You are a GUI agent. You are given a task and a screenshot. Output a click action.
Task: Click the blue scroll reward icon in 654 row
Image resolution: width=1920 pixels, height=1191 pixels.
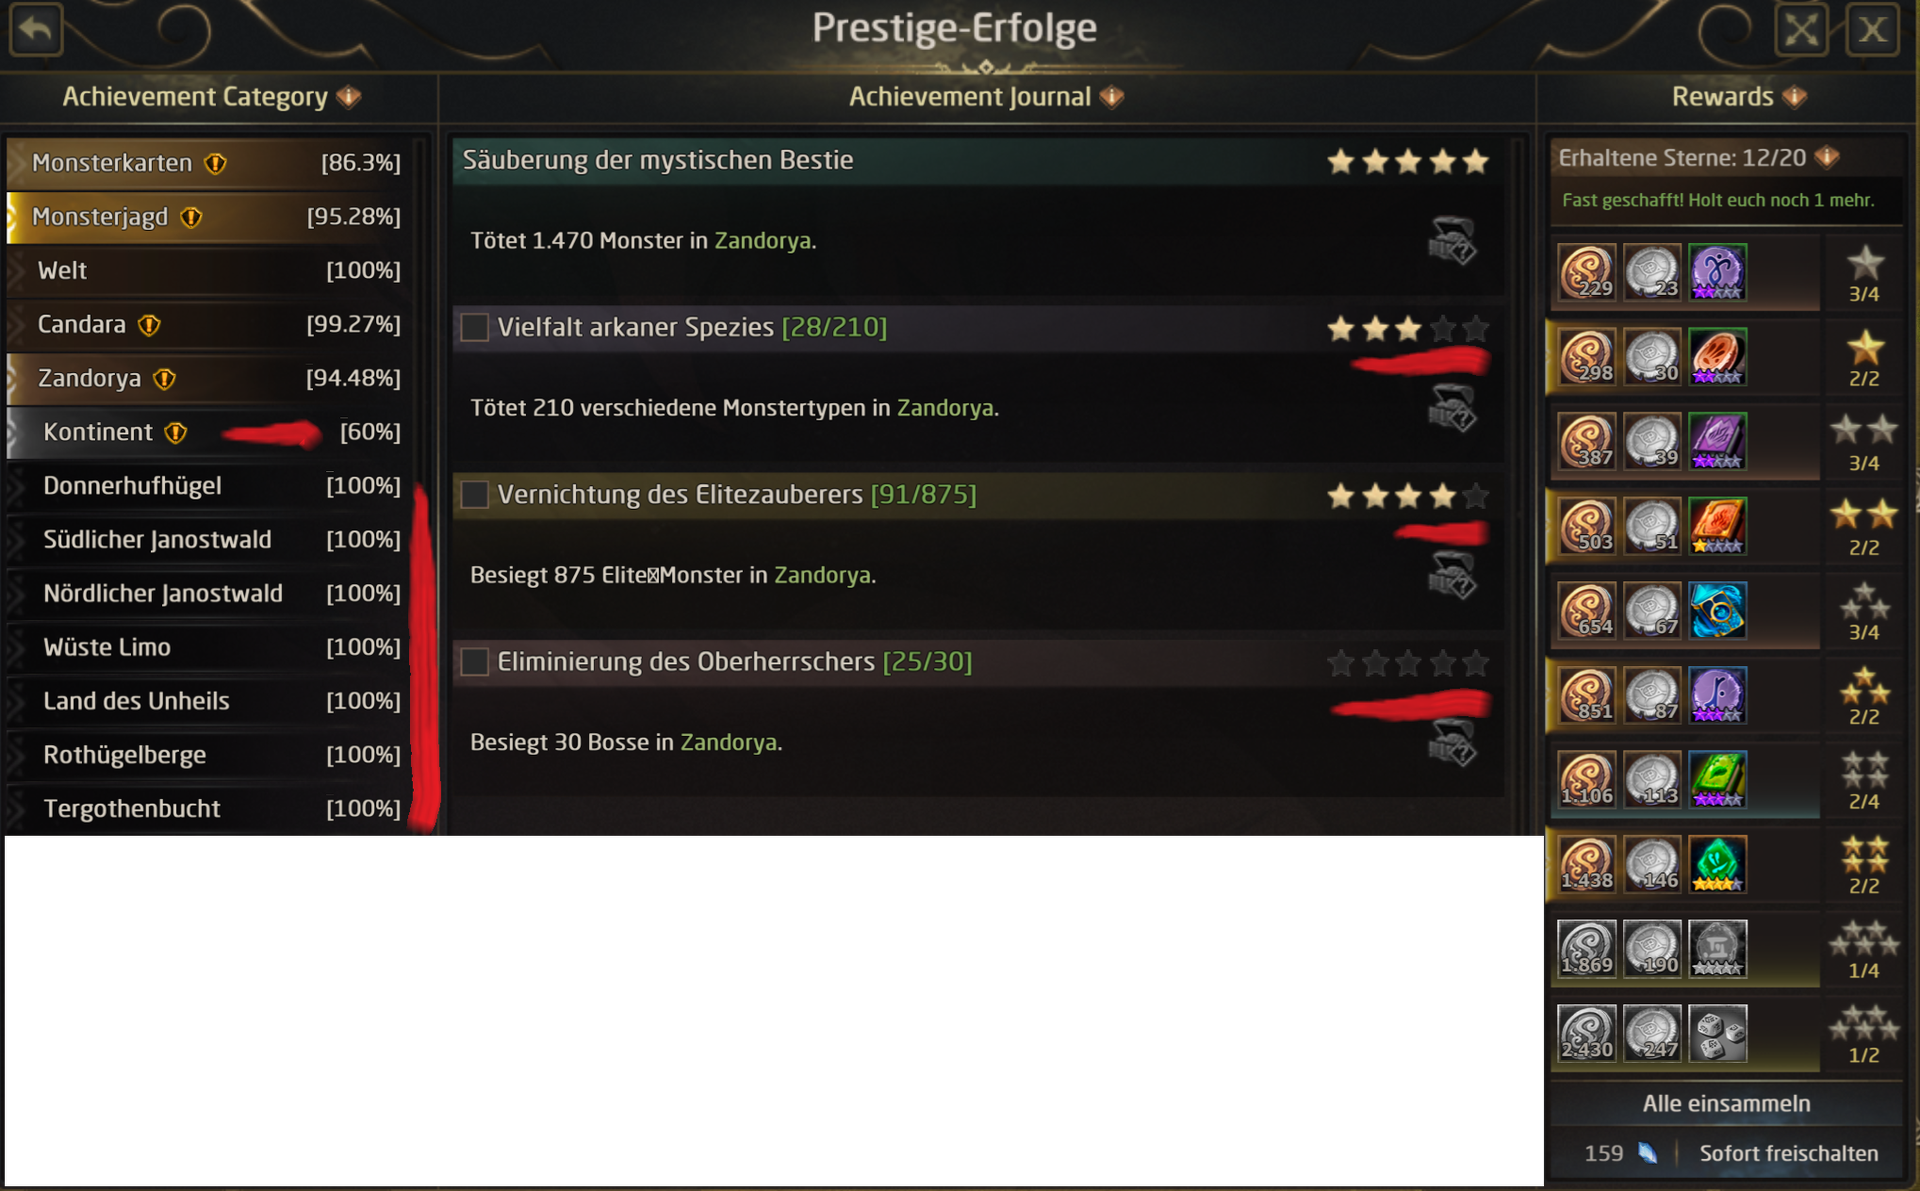[x=1717, y=610]
